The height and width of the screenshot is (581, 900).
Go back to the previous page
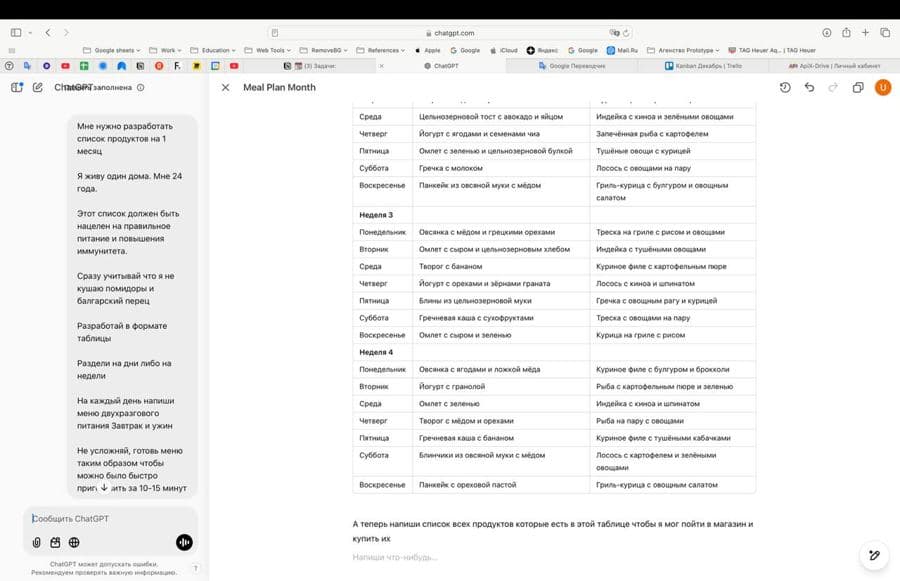[48, 33]
